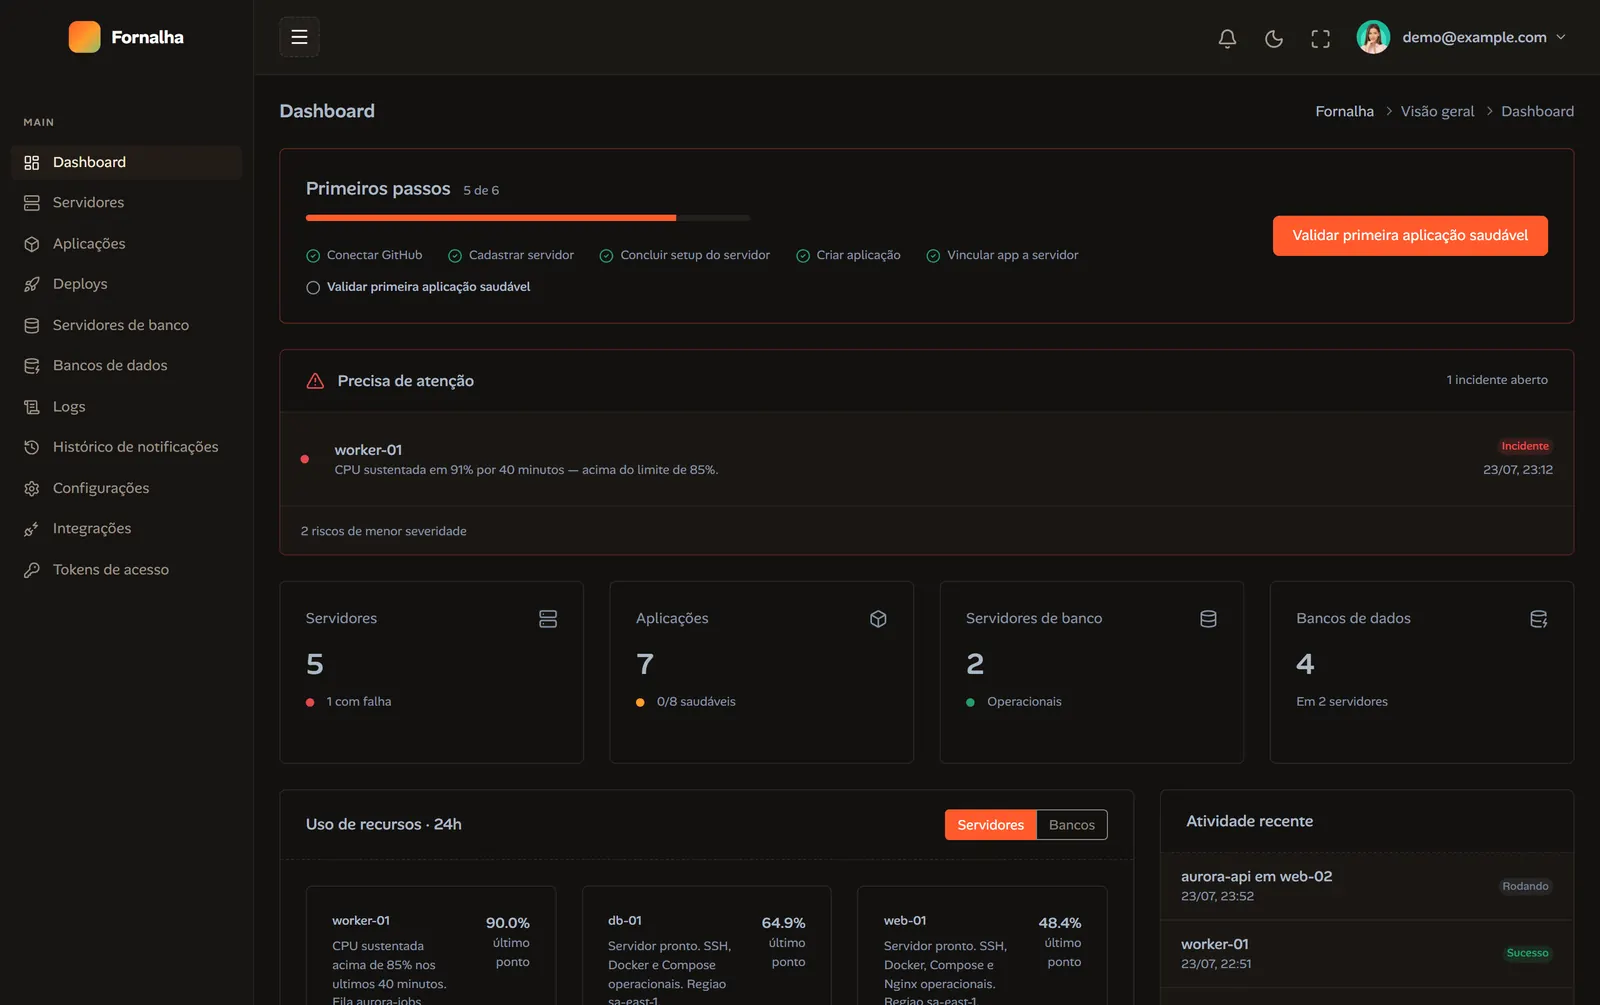Screen dimensions: 1600x1005
Task: Click the red Incidente badge
Action: click(x=1525, y=446)
